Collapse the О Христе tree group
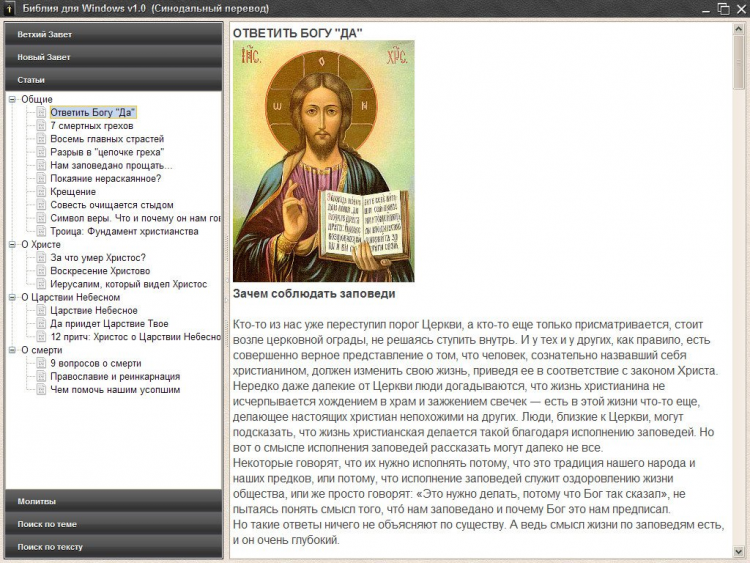The width and height of the screenshot is (750, 563). 12,244
